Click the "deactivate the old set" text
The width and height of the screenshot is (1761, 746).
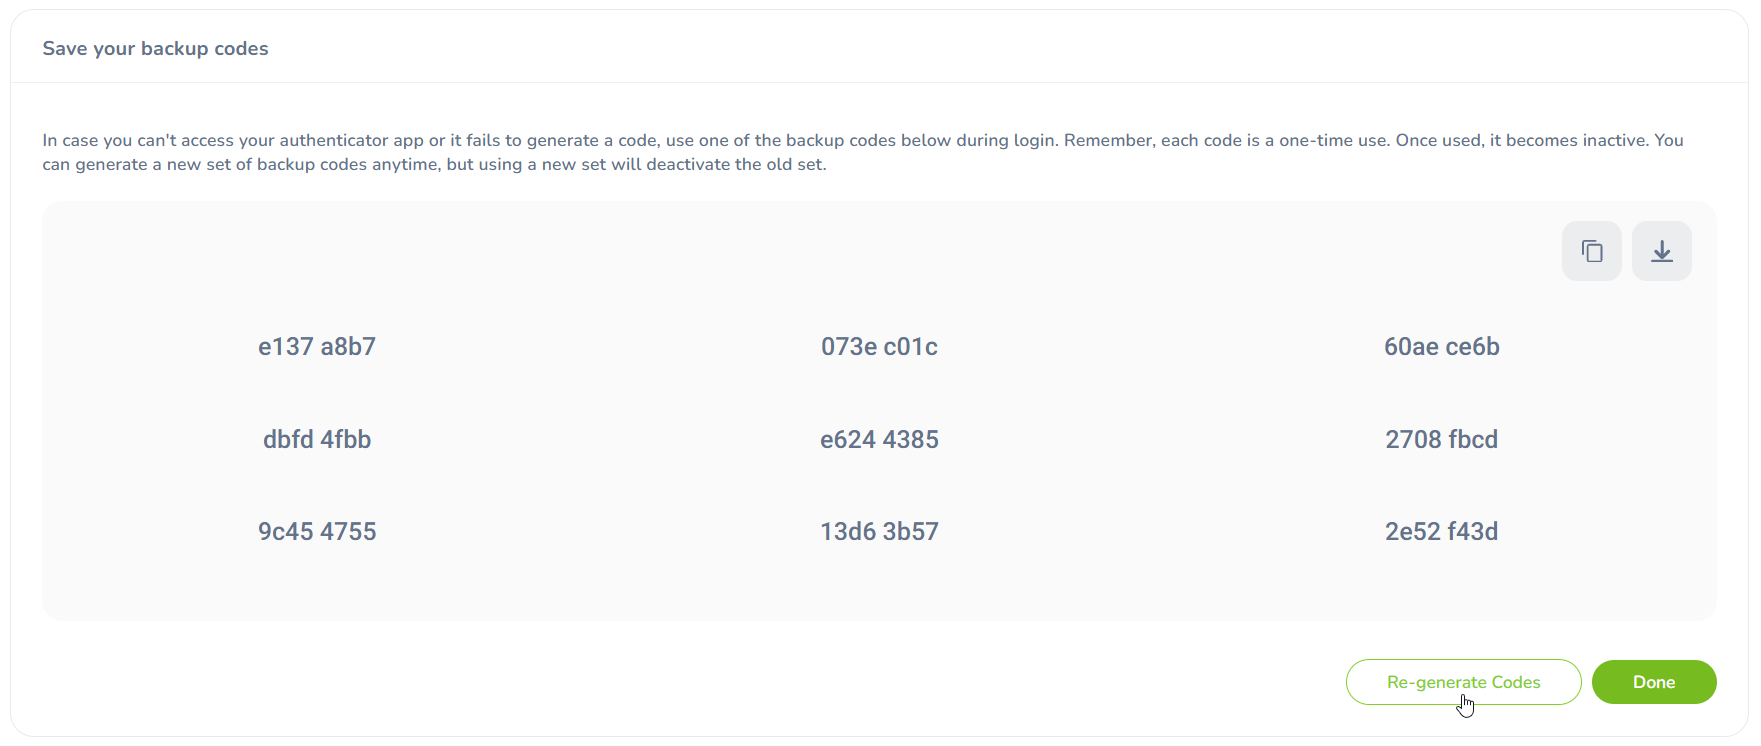pyautogui.click(x=735, y=165)
